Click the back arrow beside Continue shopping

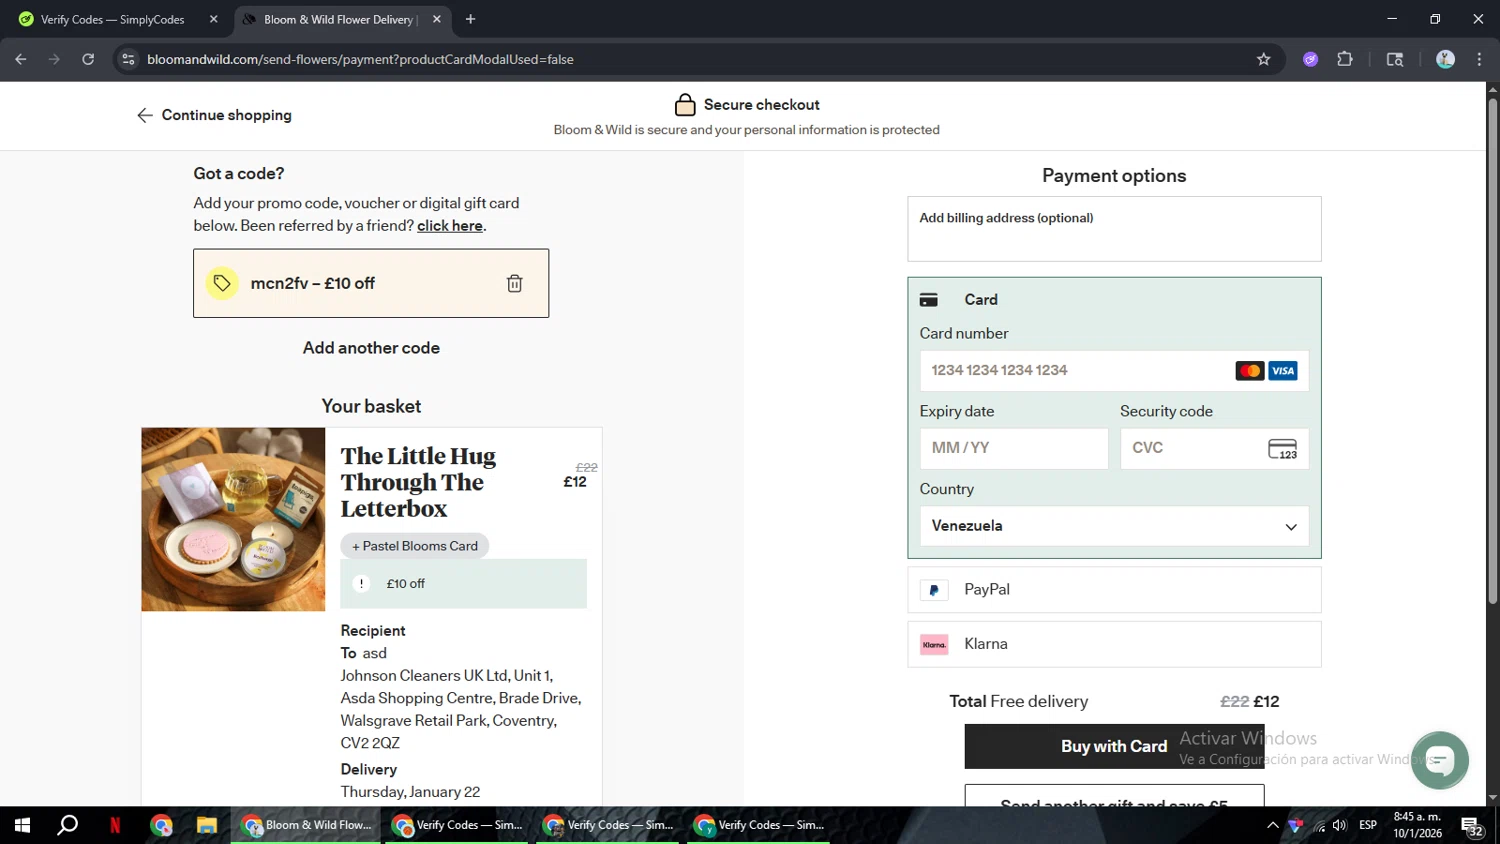pyautogui.click(x=145, y=116)
